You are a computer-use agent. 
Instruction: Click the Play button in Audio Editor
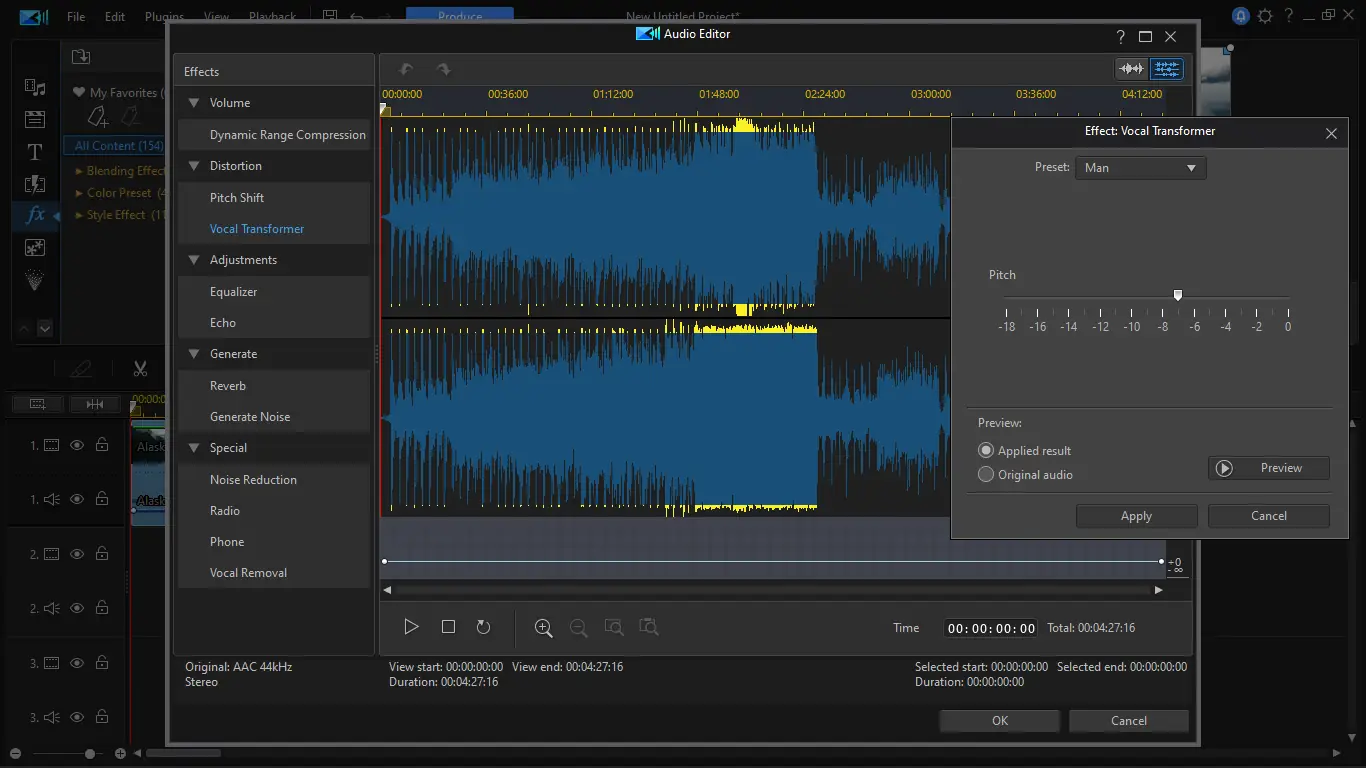[411, 627]
